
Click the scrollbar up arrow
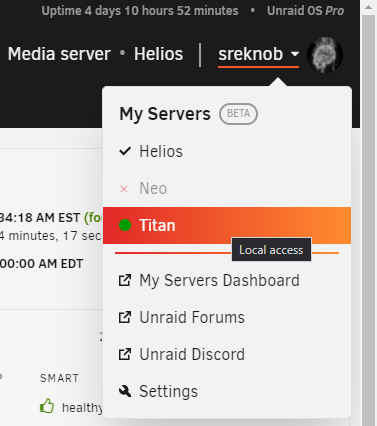pos(369,7)
